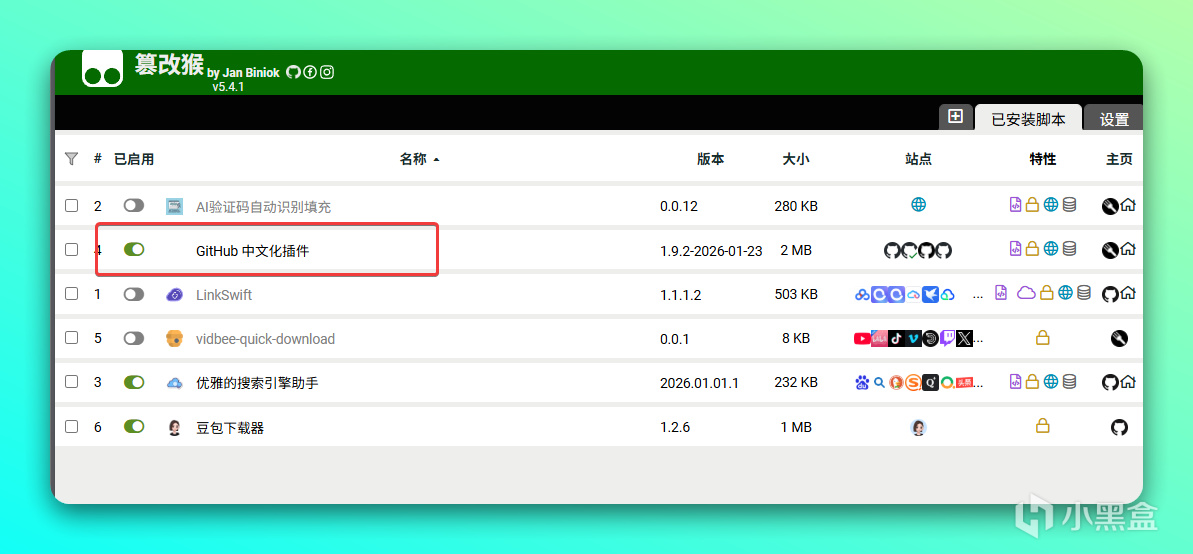The image size is (1193, 554).
Task: Click version 1.9.2-2026-01-23 text
Action: click(711, 251)
